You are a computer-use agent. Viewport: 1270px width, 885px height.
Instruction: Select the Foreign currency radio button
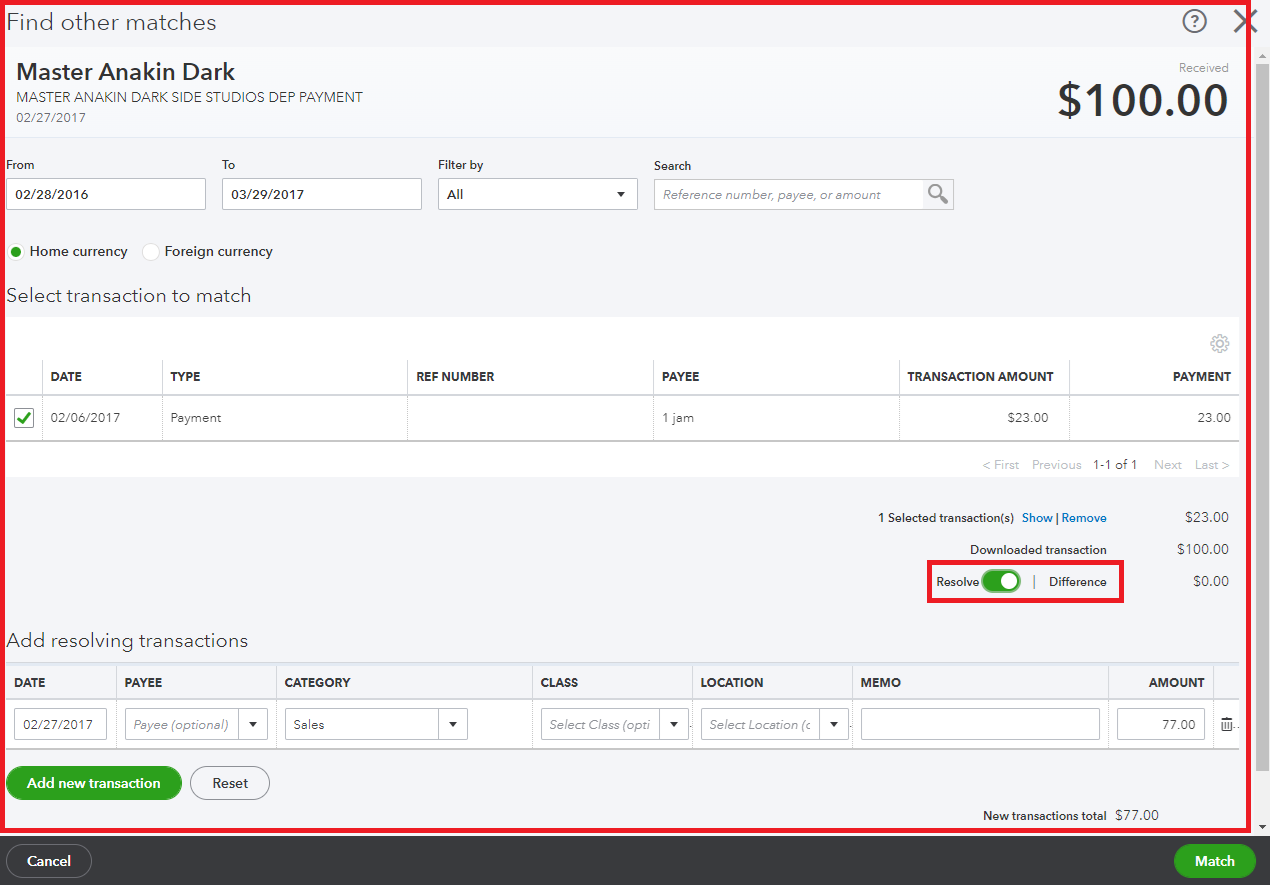(x=150, y=251)
